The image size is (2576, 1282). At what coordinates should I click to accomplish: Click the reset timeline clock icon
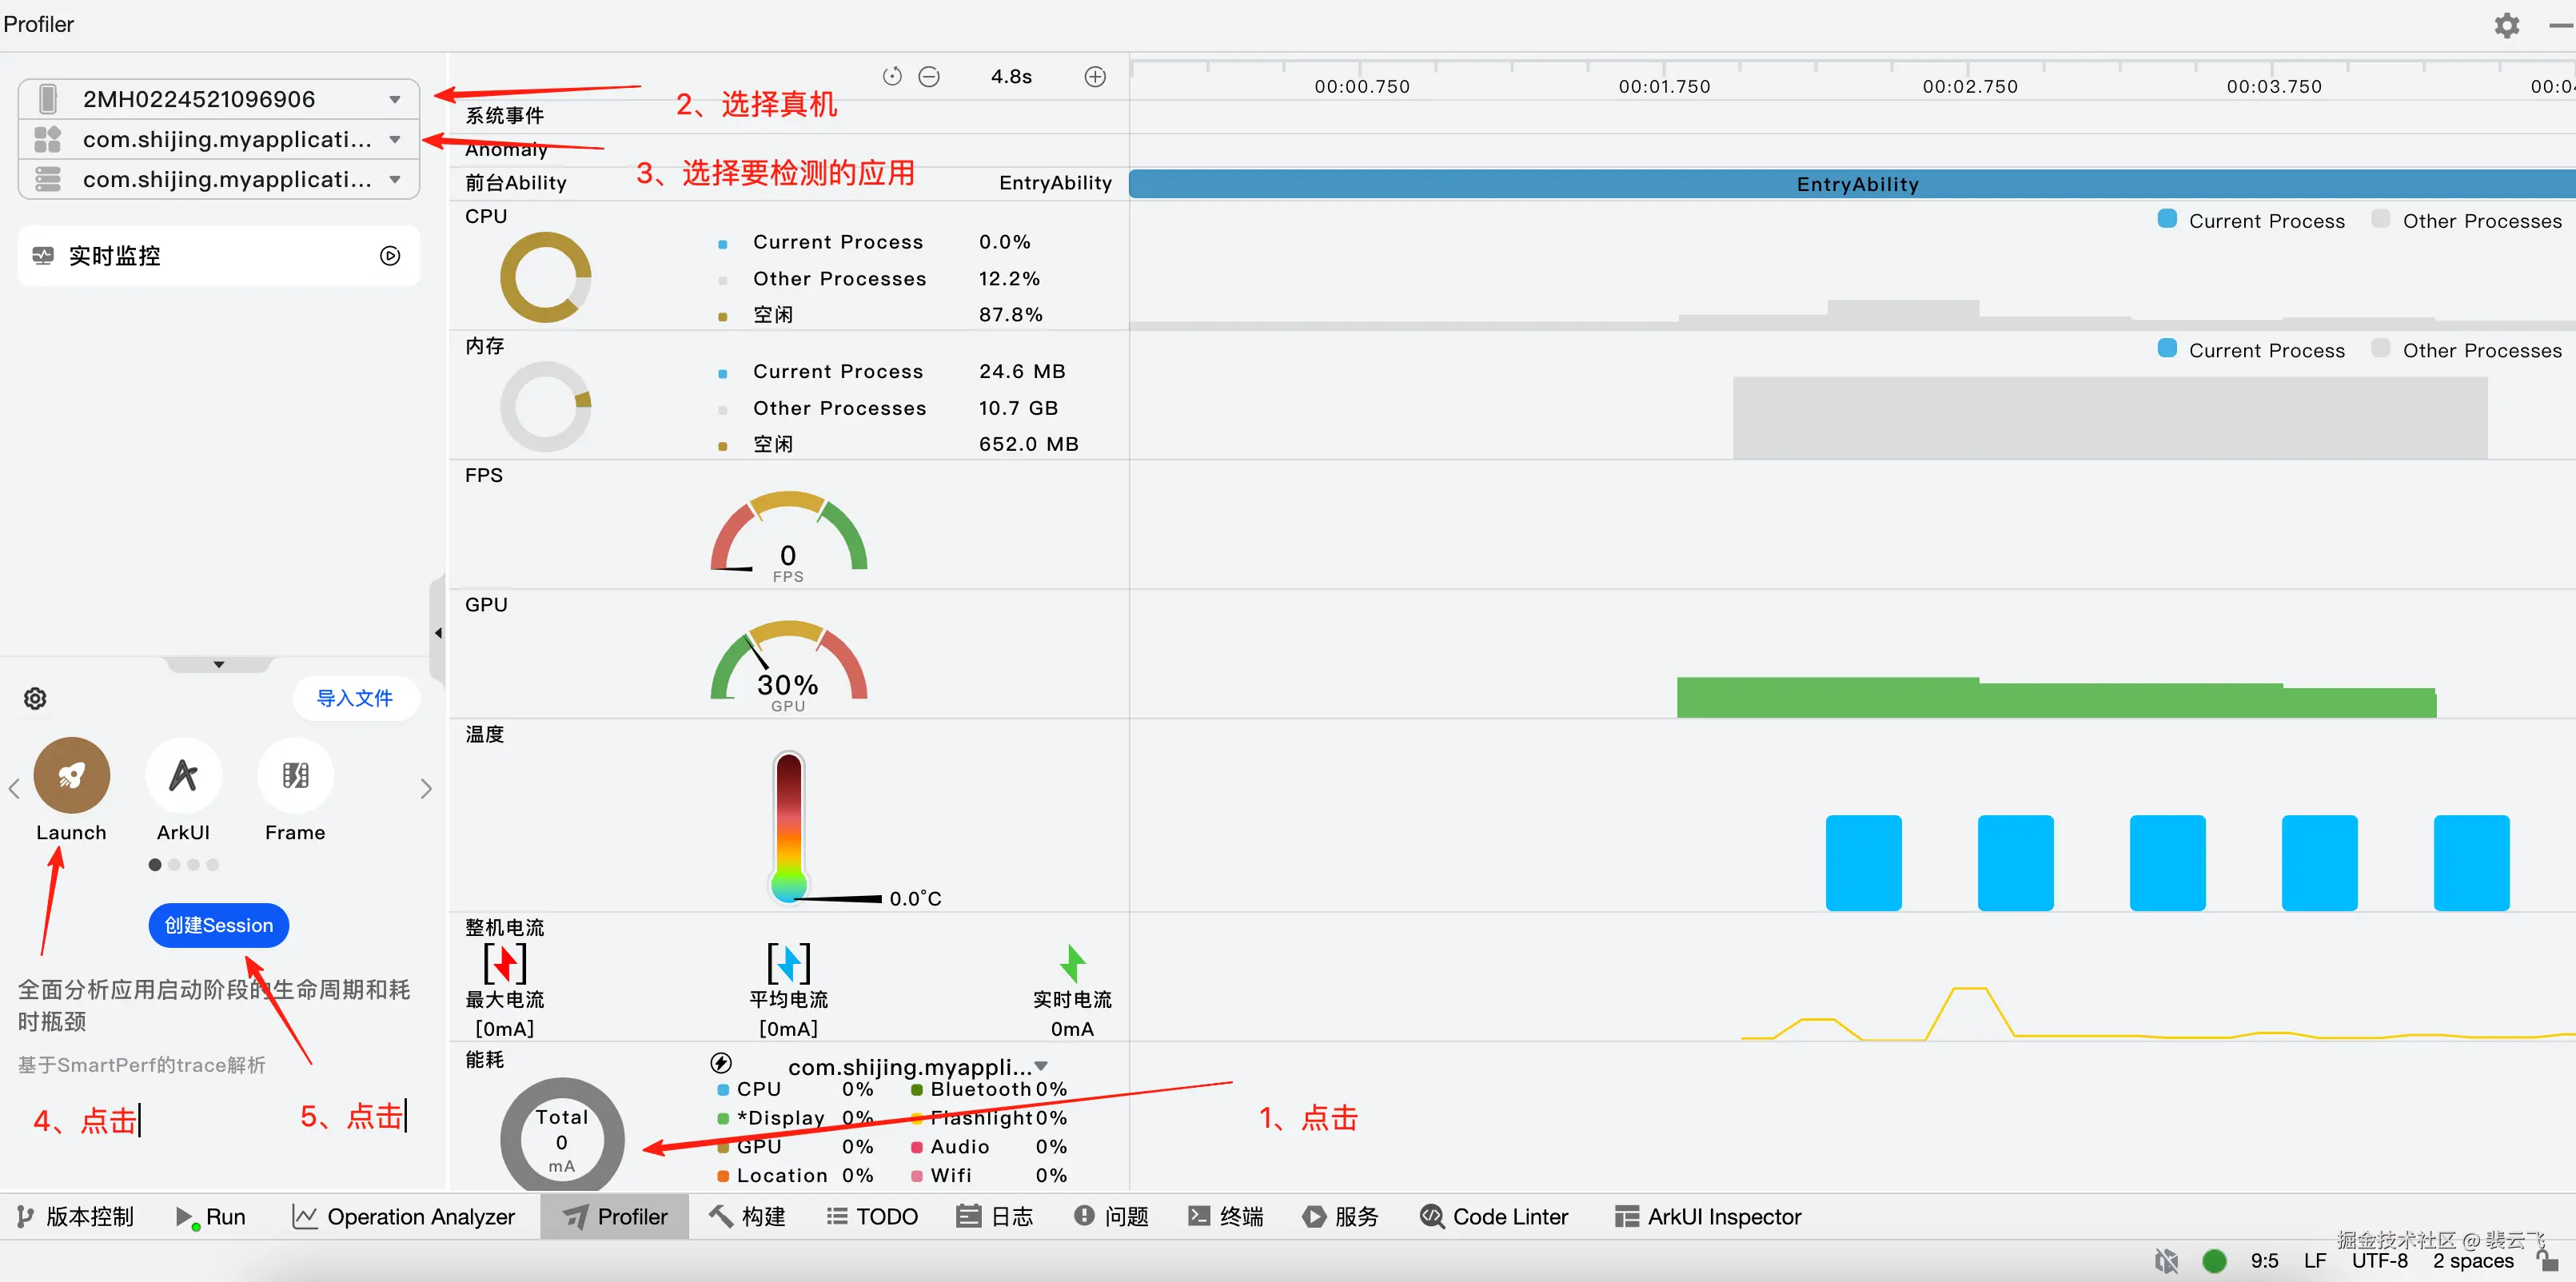pos(892,77)
